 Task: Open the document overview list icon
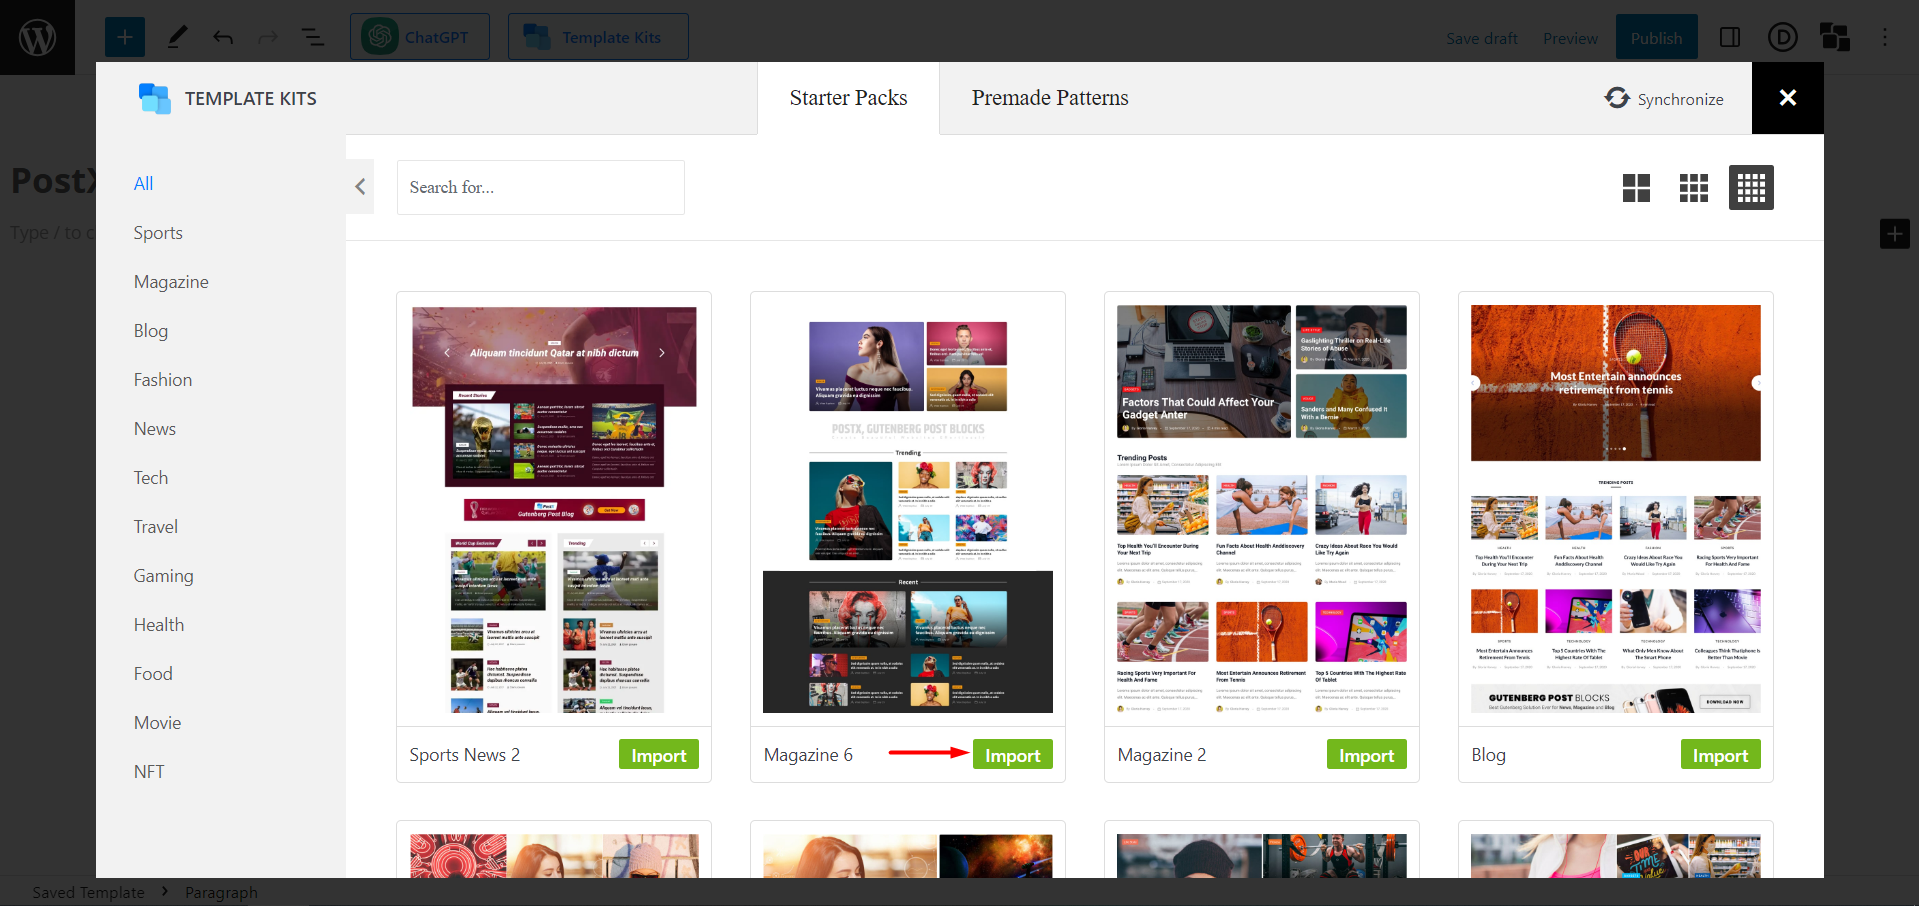[x=313, y=37]
